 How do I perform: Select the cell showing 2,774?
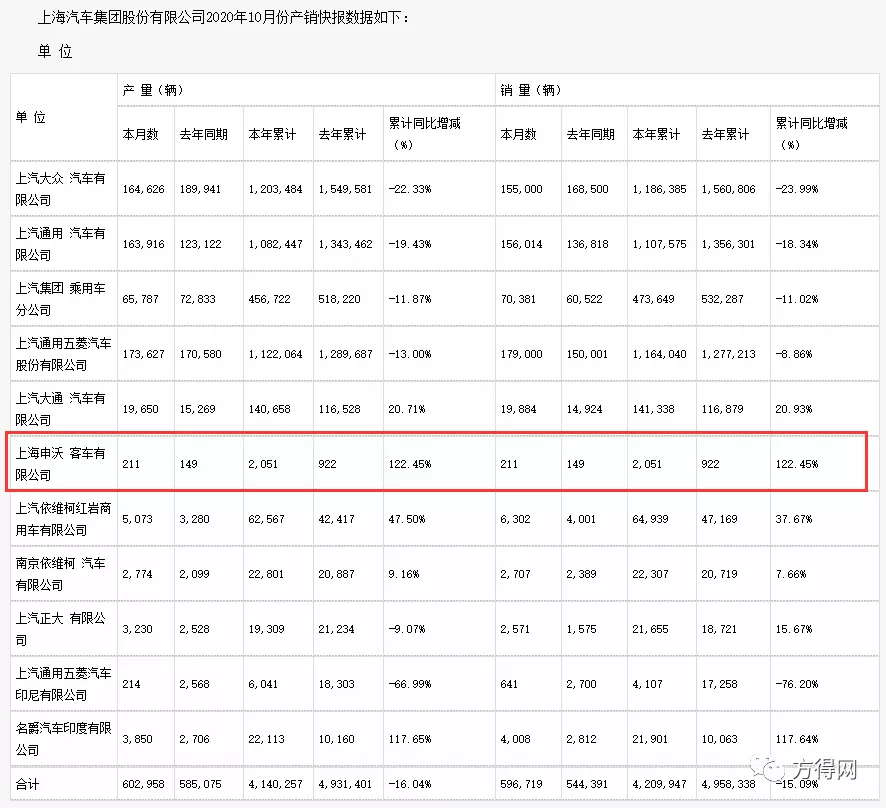click(x=137, y=574)
